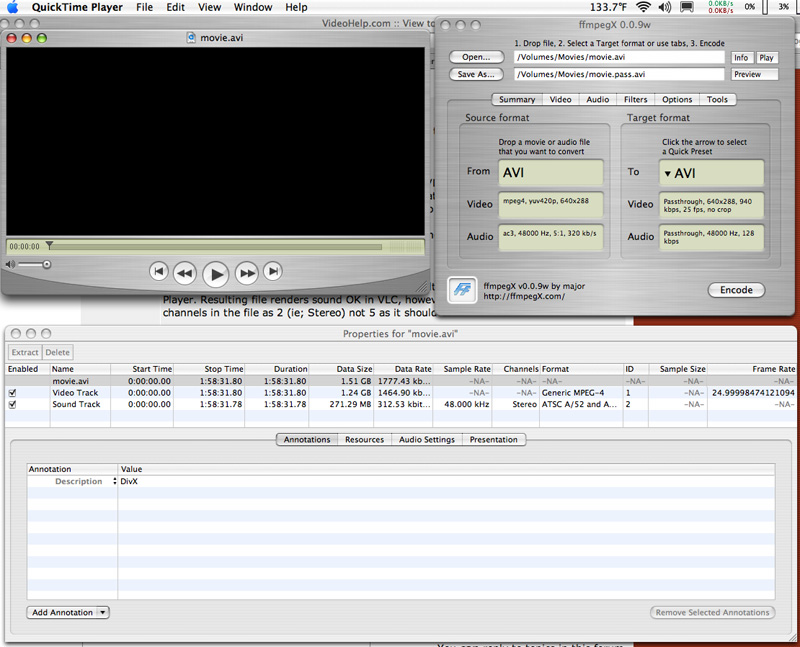Viewport: 800px width, 647px height.
Task: Click the ffmpegX application logo icon
Action: pos(462,290)
